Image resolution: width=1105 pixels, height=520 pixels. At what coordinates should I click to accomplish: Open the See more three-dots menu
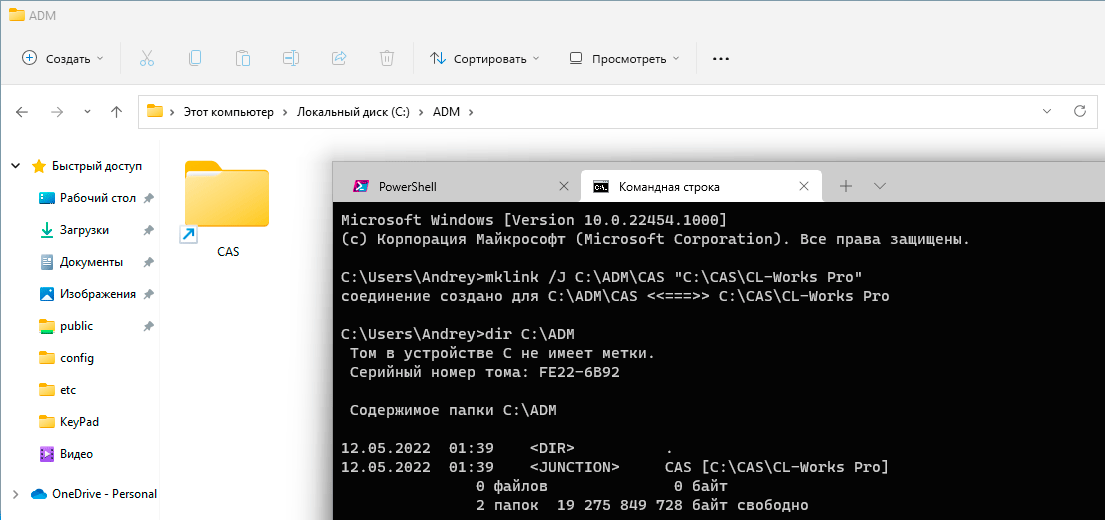click(720, 58)
